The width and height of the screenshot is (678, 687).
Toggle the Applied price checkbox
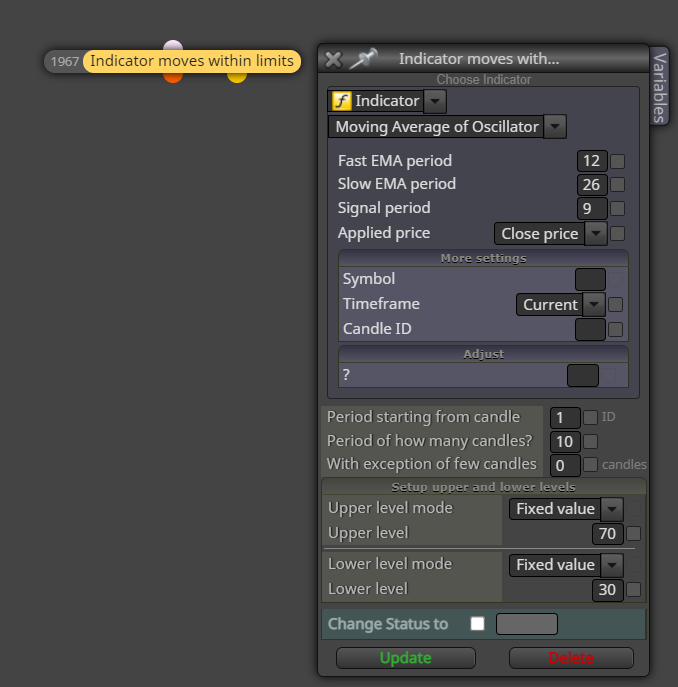click(x=618, y=234)
